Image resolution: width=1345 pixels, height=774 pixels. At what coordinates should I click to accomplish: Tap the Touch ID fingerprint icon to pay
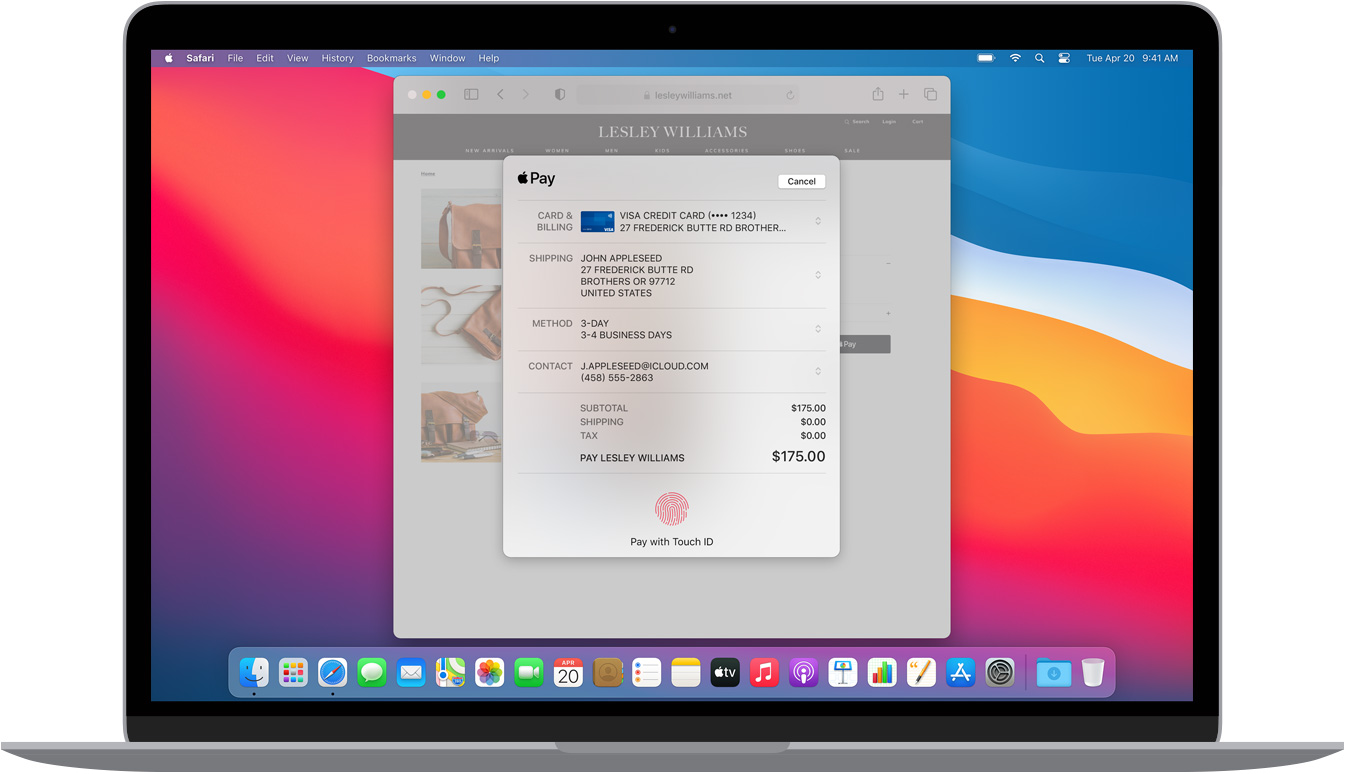[671, 509]
